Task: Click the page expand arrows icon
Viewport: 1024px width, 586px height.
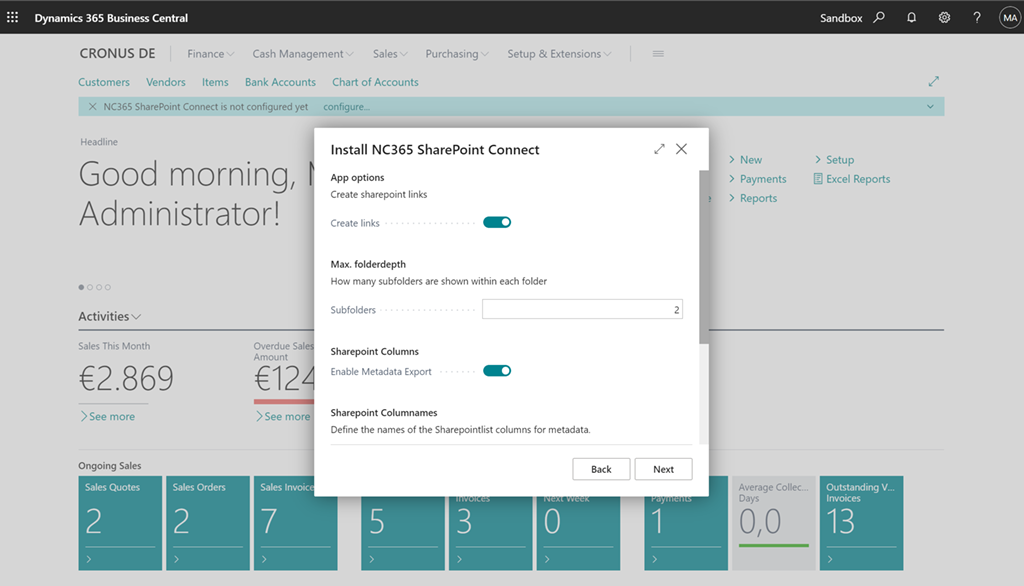Action: click(x=934, y=82)
